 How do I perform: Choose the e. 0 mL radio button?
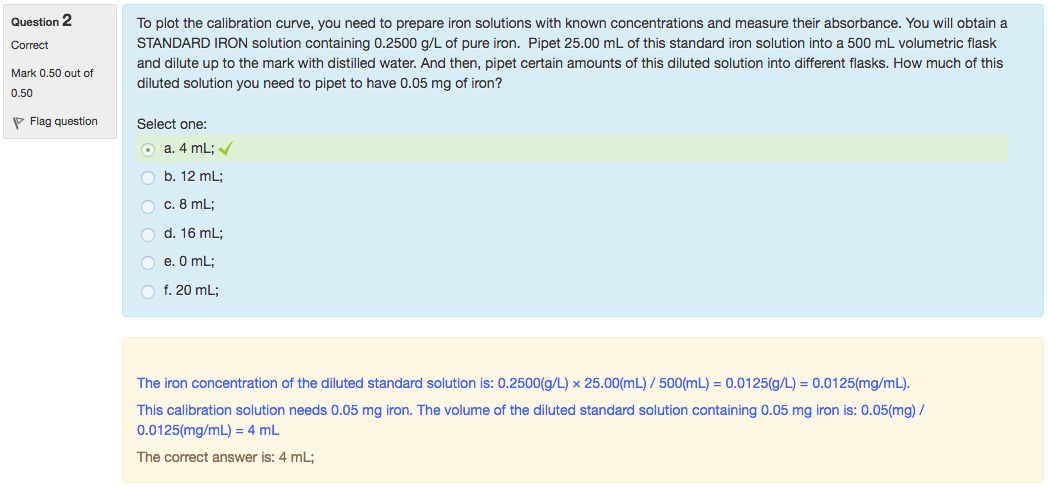coord(148,263)
